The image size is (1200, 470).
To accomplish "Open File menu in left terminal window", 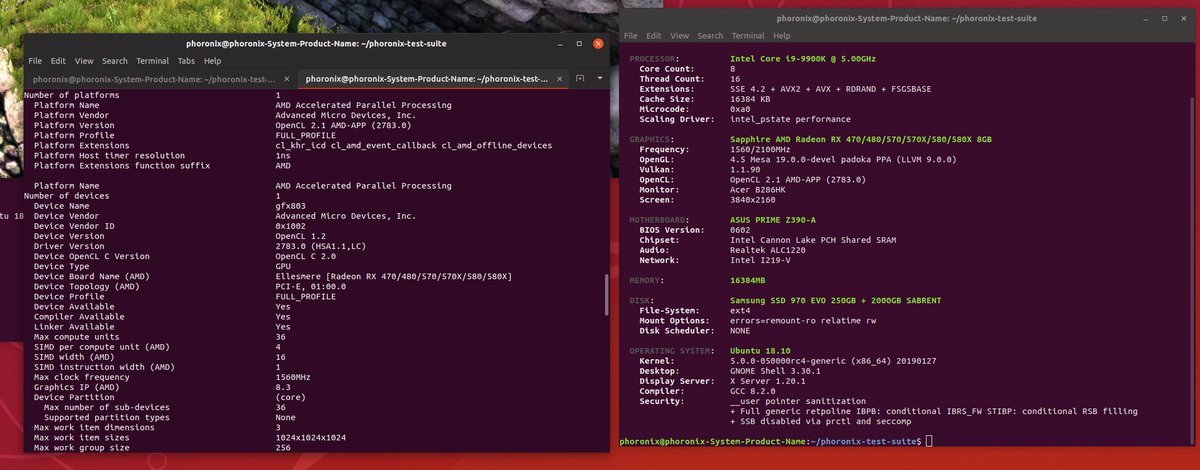I will (x=36, y=61).
